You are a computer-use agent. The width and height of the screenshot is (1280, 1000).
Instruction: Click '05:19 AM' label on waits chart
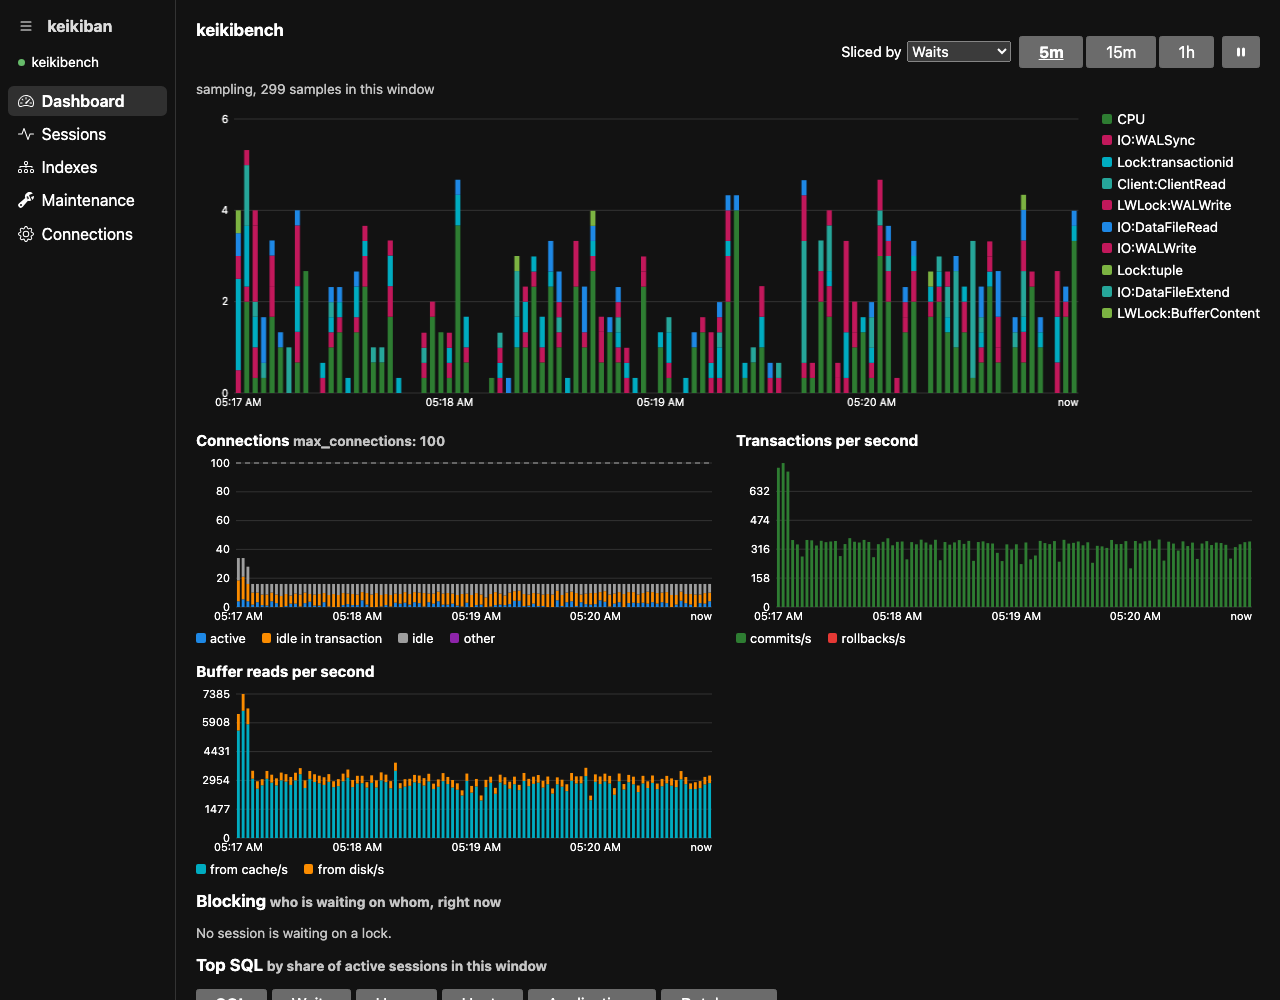tap(661, 402)
